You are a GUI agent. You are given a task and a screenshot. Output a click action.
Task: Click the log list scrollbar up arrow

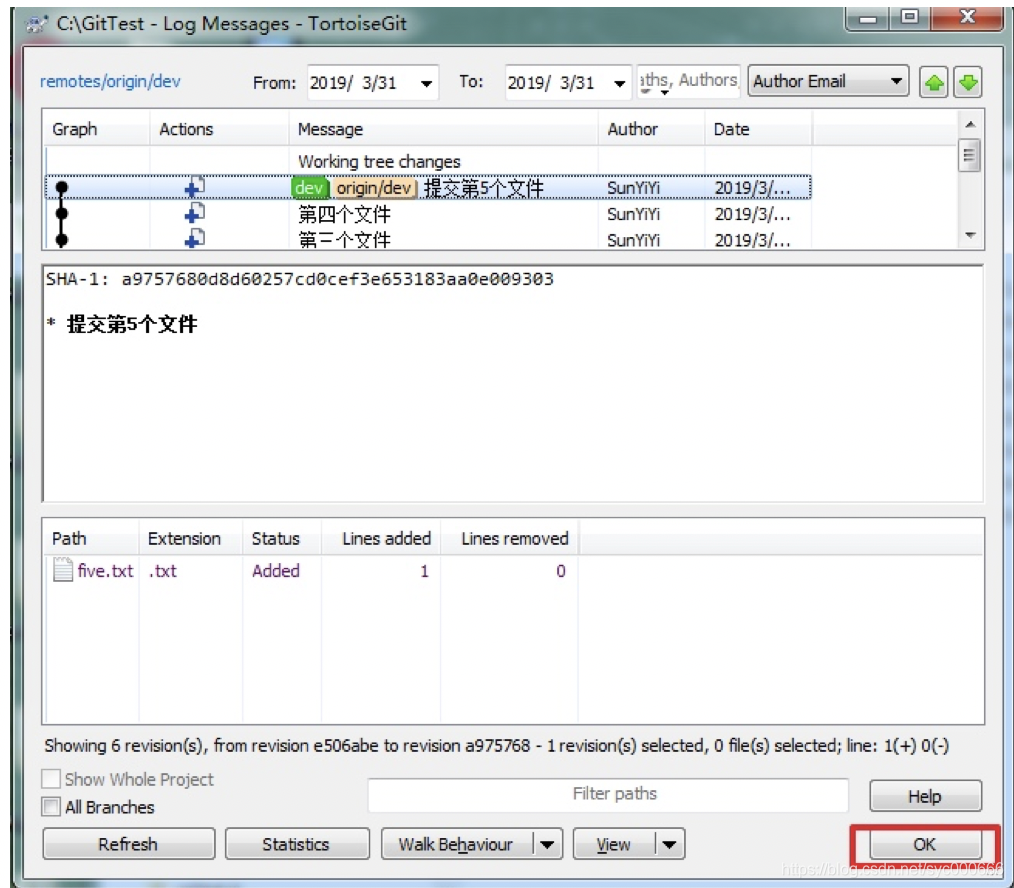(x=969, y=124)
